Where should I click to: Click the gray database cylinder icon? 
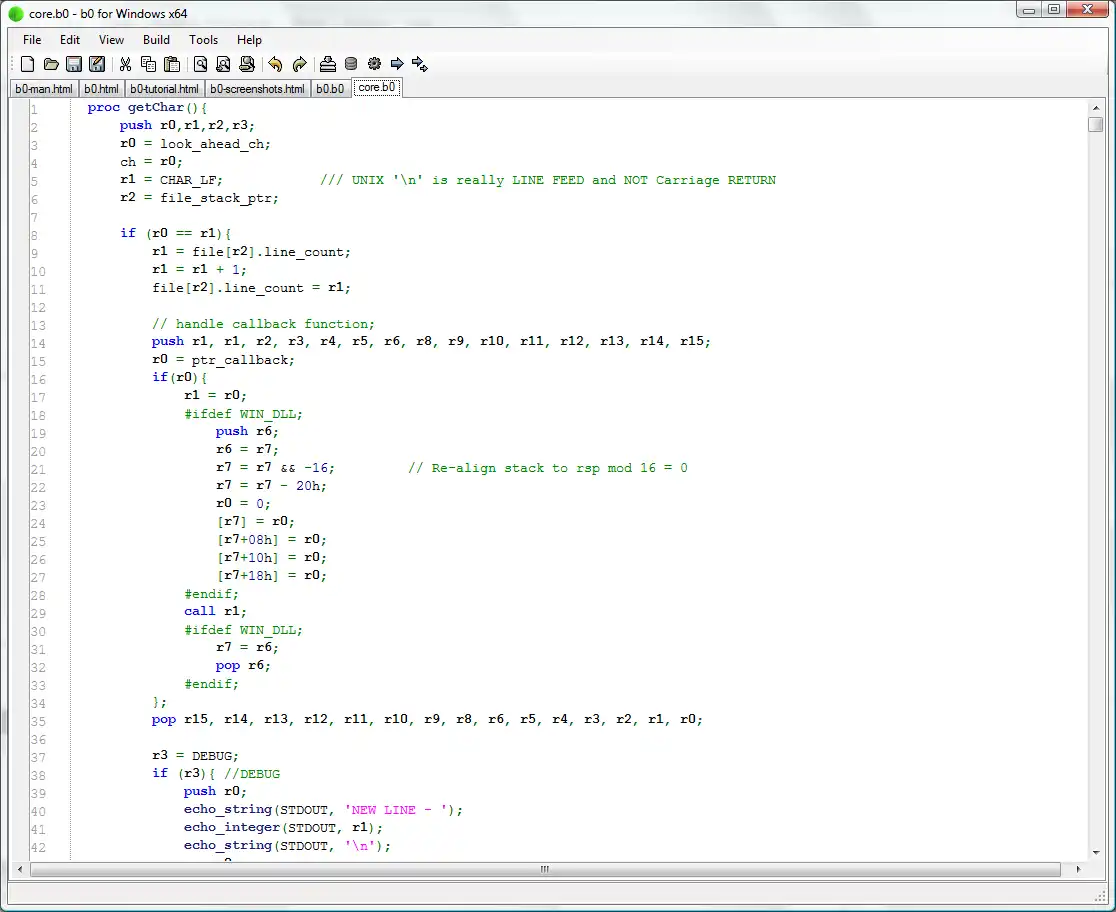351,64
